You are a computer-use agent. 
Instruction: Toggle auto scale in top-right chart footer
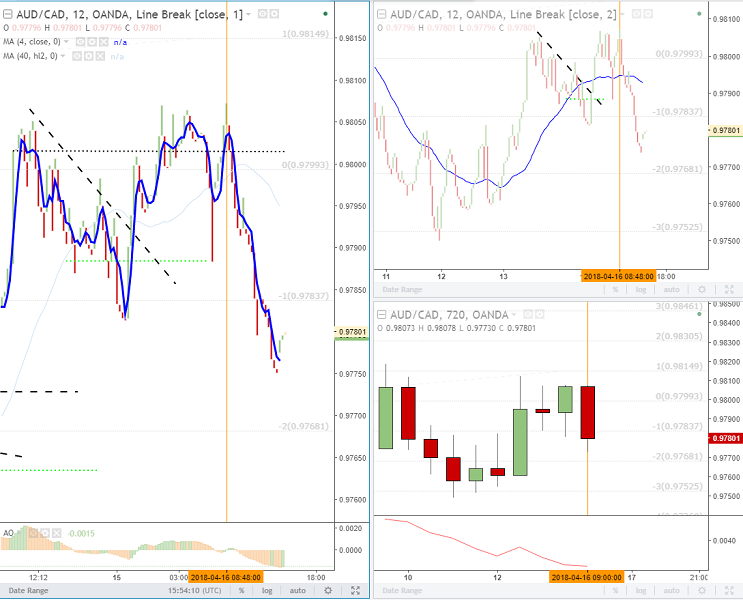tap(671, 290)
